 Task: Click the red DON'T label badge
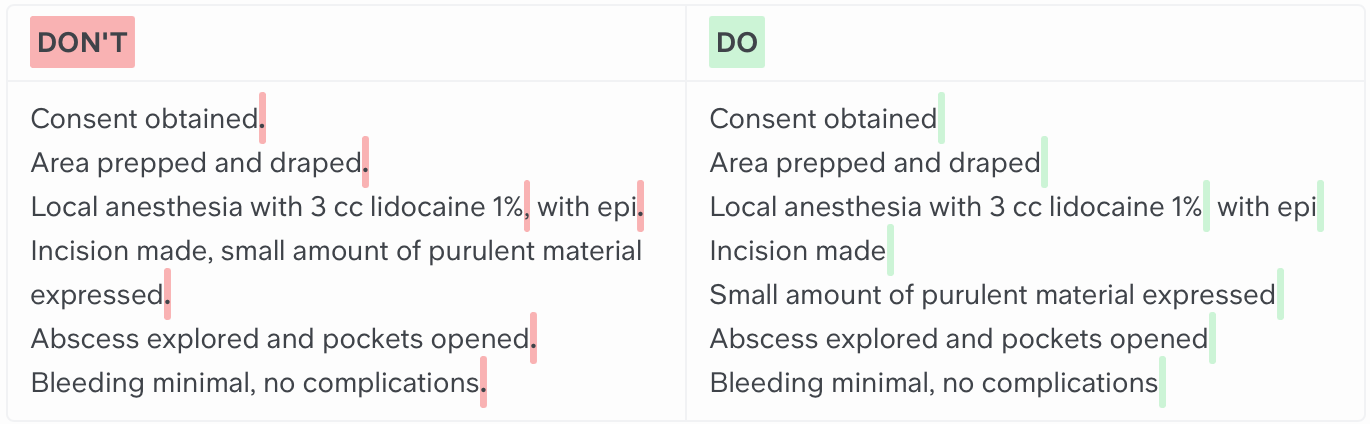coord(82,42)
